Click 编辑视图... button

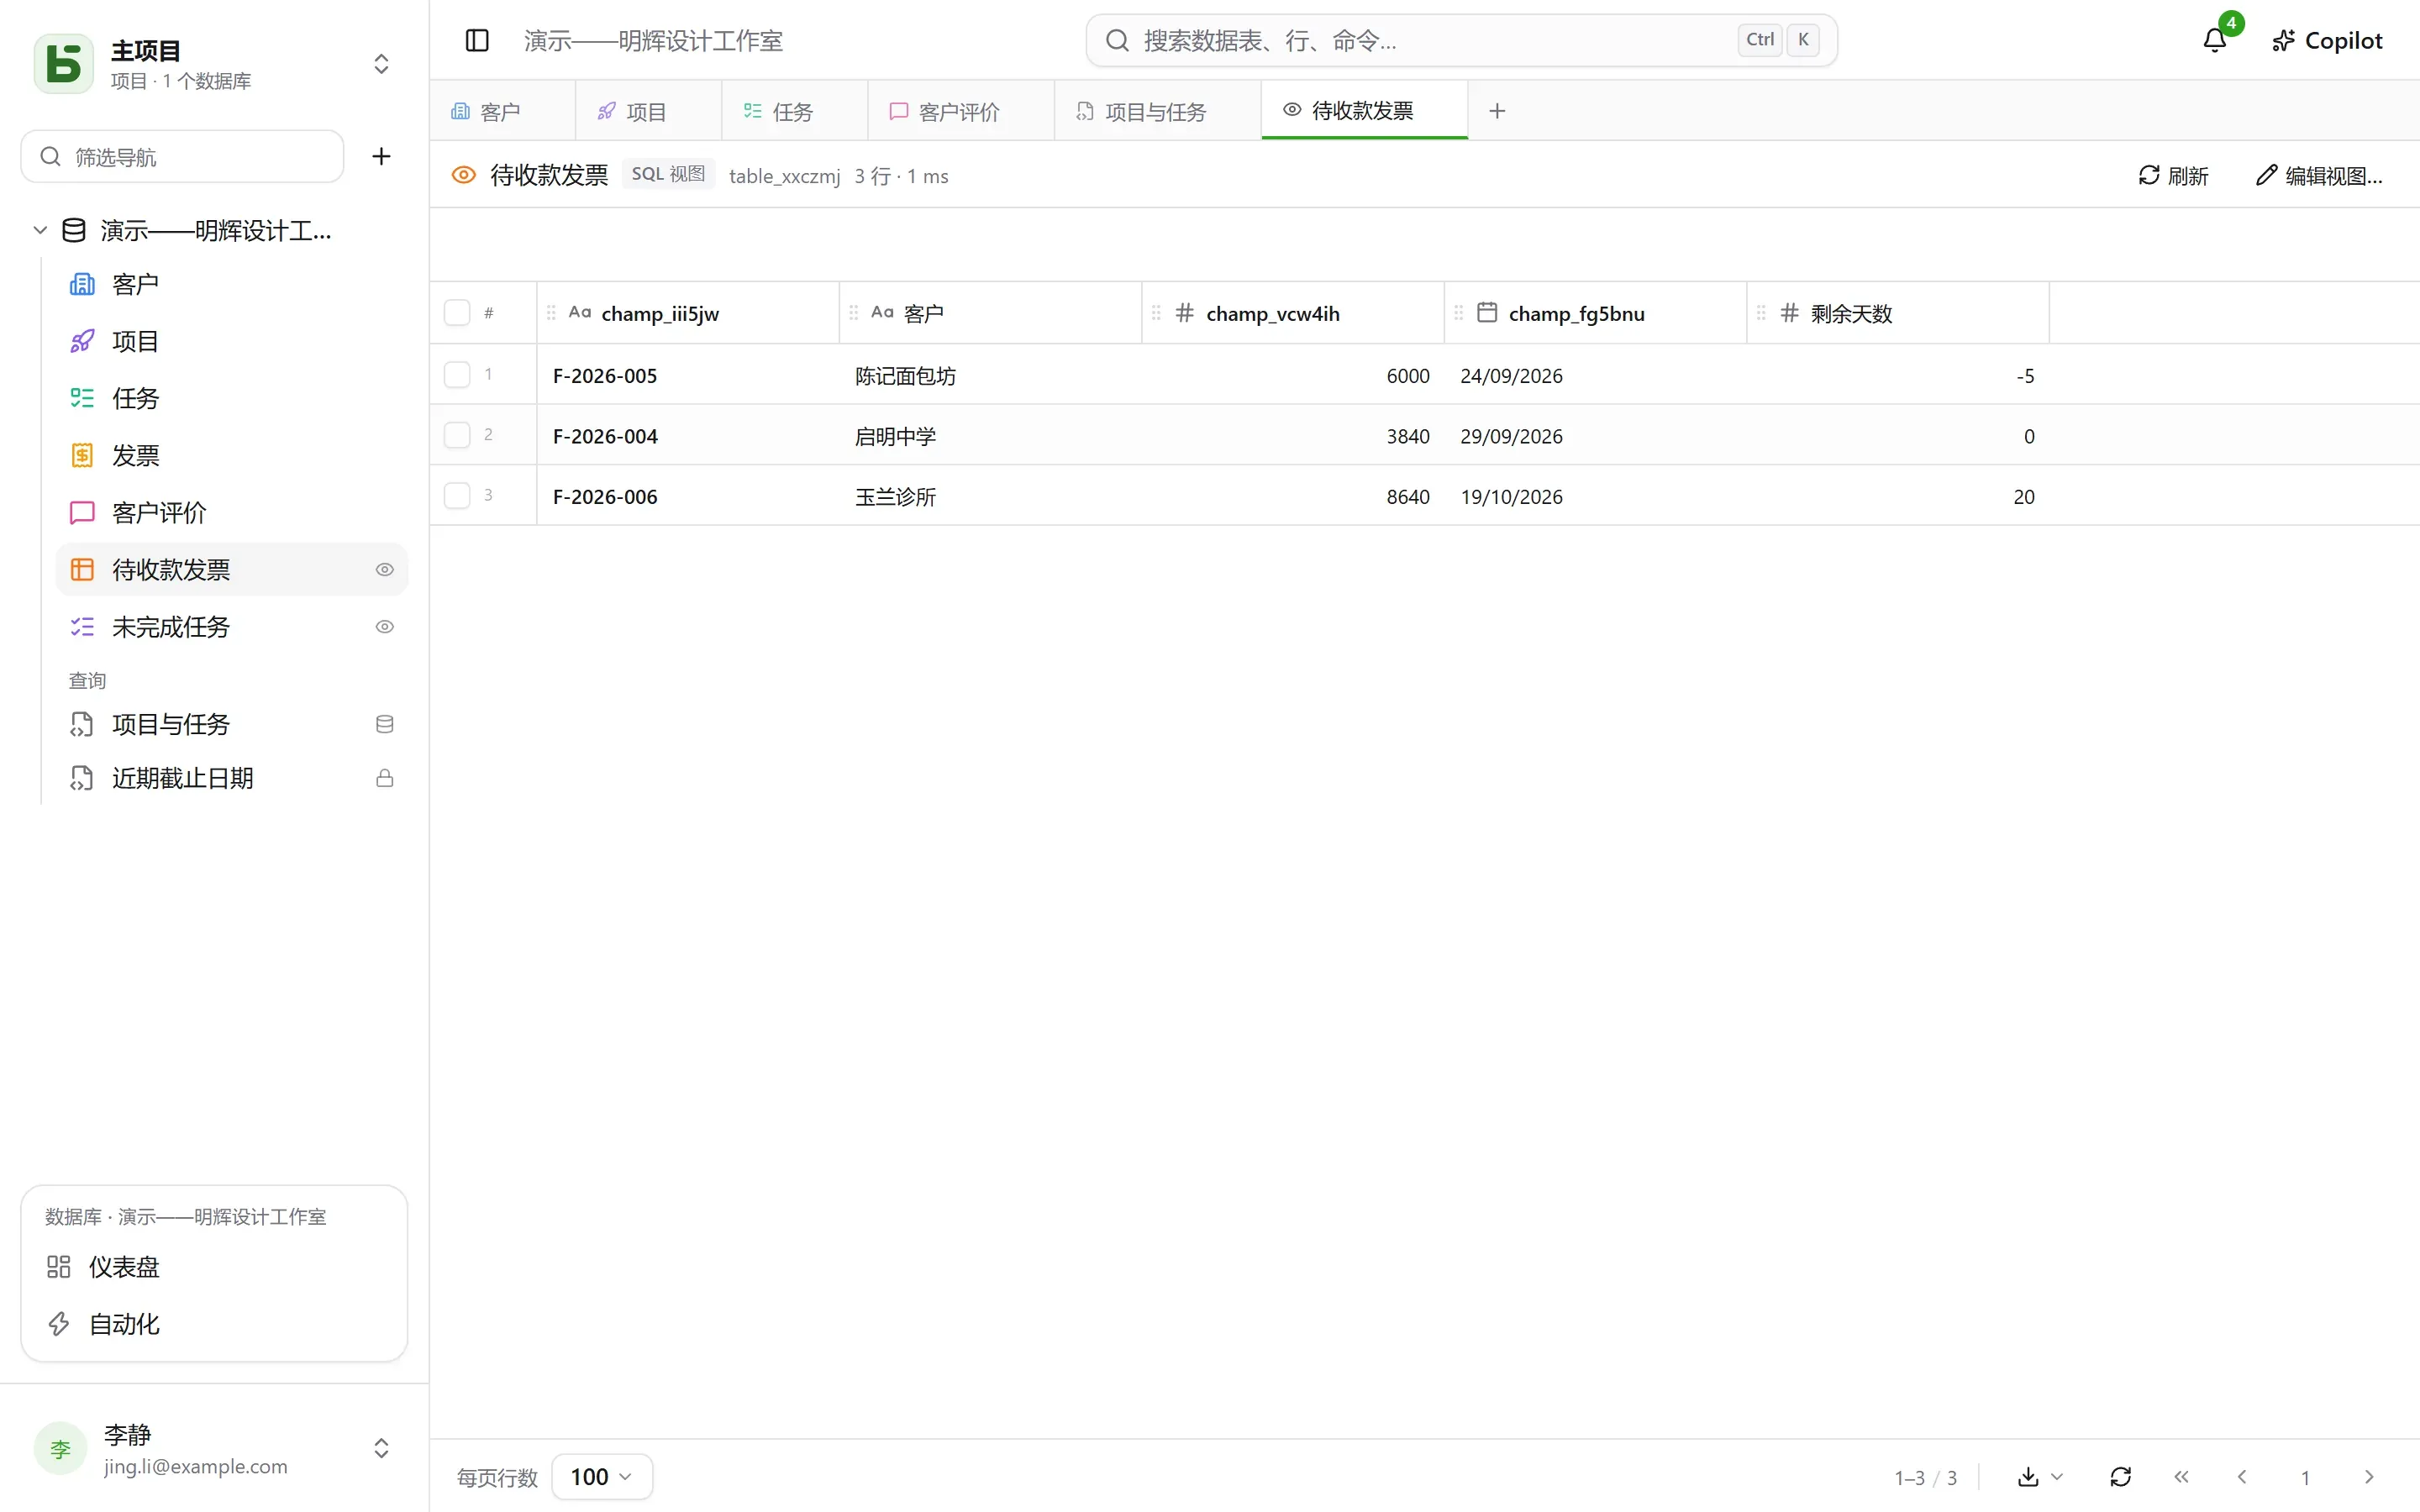coord(2319,175)
